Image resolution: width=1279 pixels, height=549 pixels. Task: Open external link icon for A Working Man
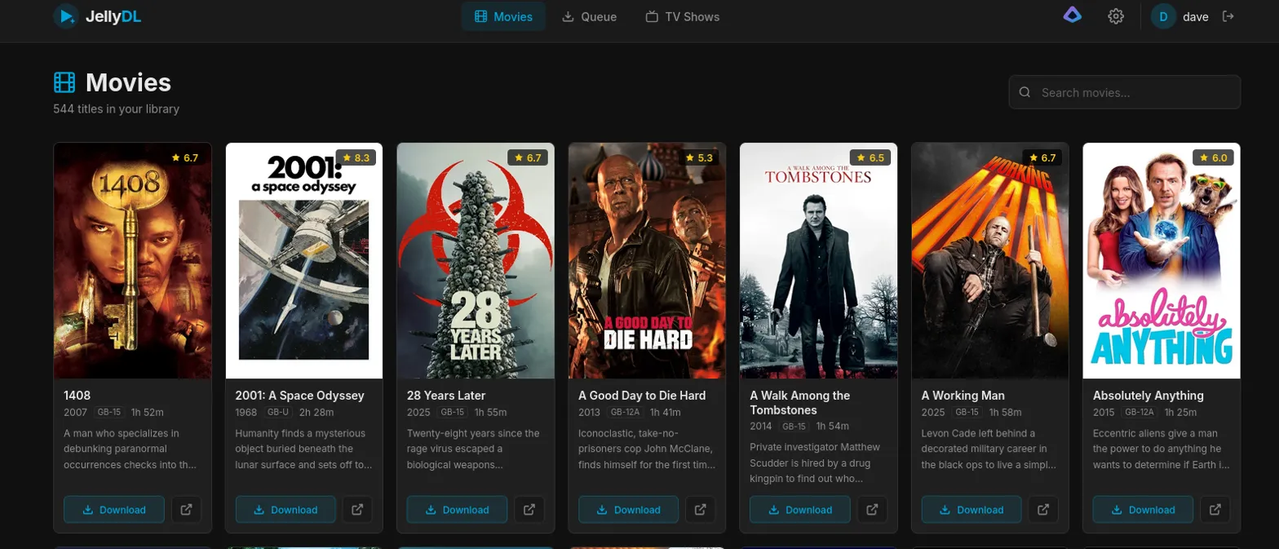point(1043,509)
